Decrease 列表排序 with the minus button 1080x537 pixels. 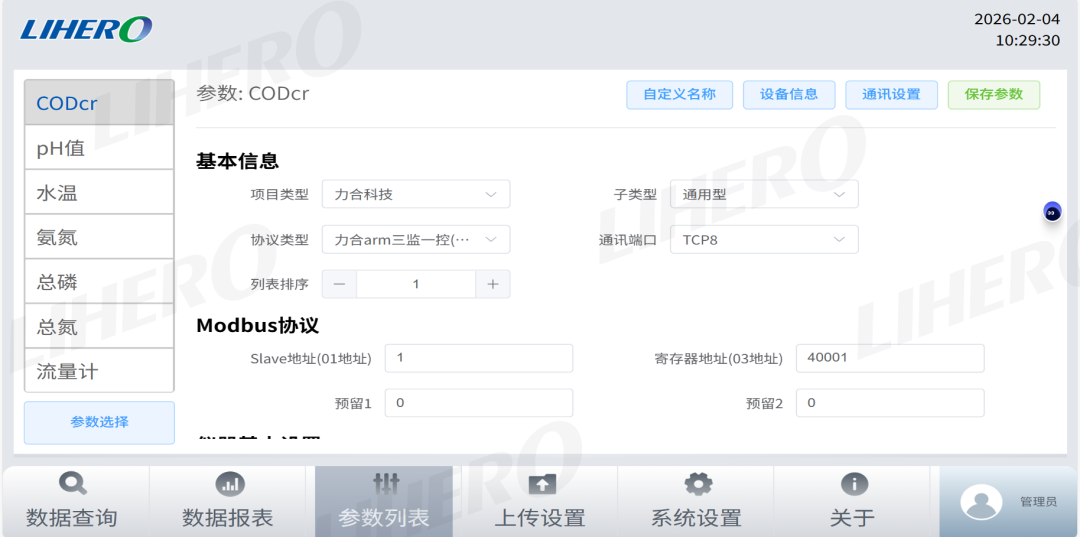339,284
